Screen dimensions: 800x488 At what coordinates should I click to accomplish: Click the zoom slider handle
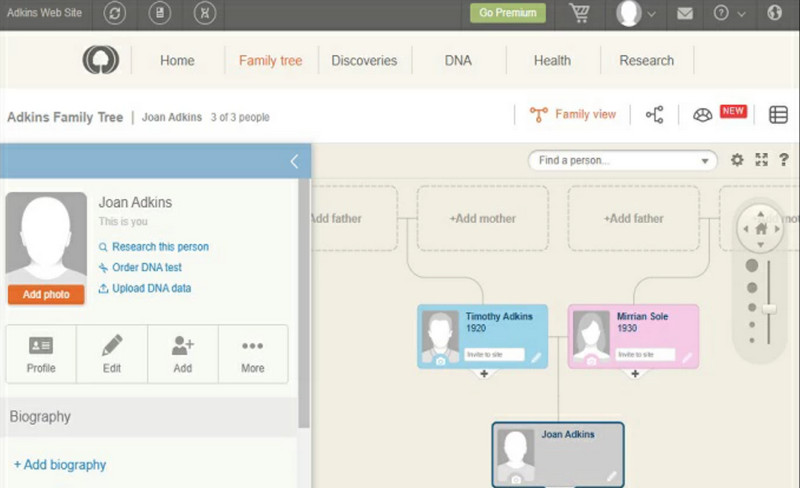[x=768, y=309]
